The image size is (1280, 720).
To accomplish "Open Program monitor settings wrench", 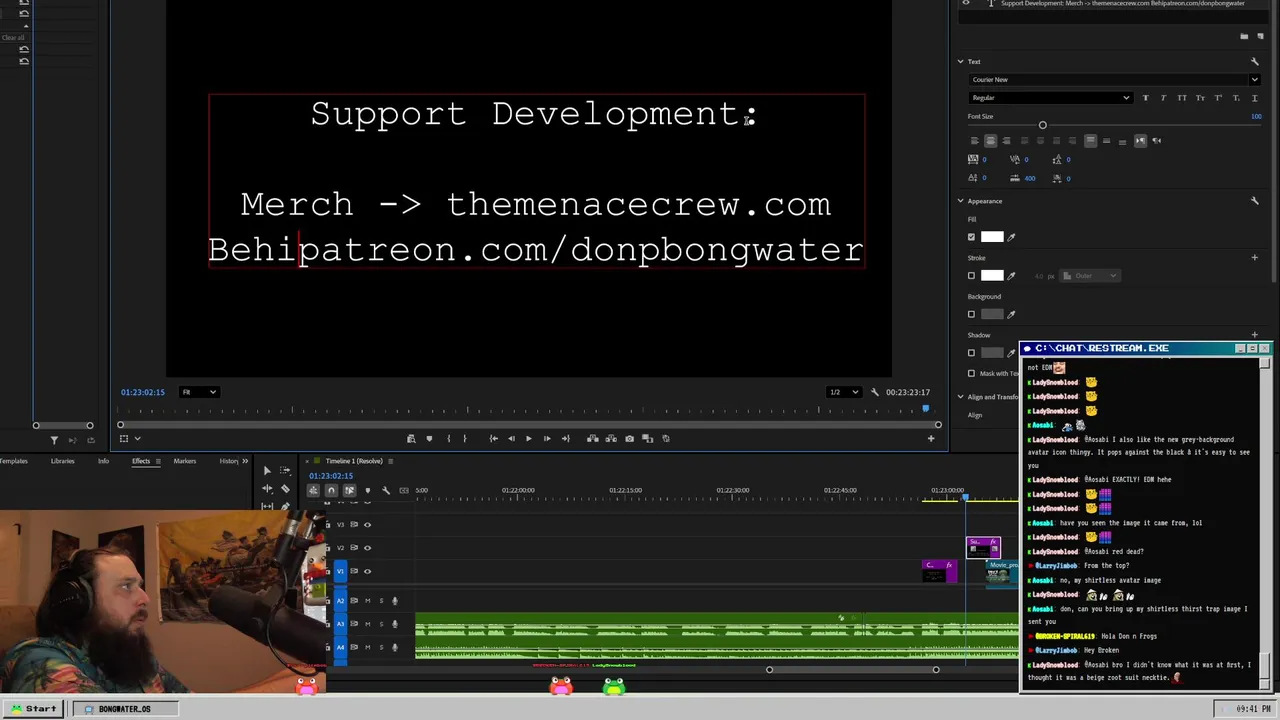I will pos(875,392).
